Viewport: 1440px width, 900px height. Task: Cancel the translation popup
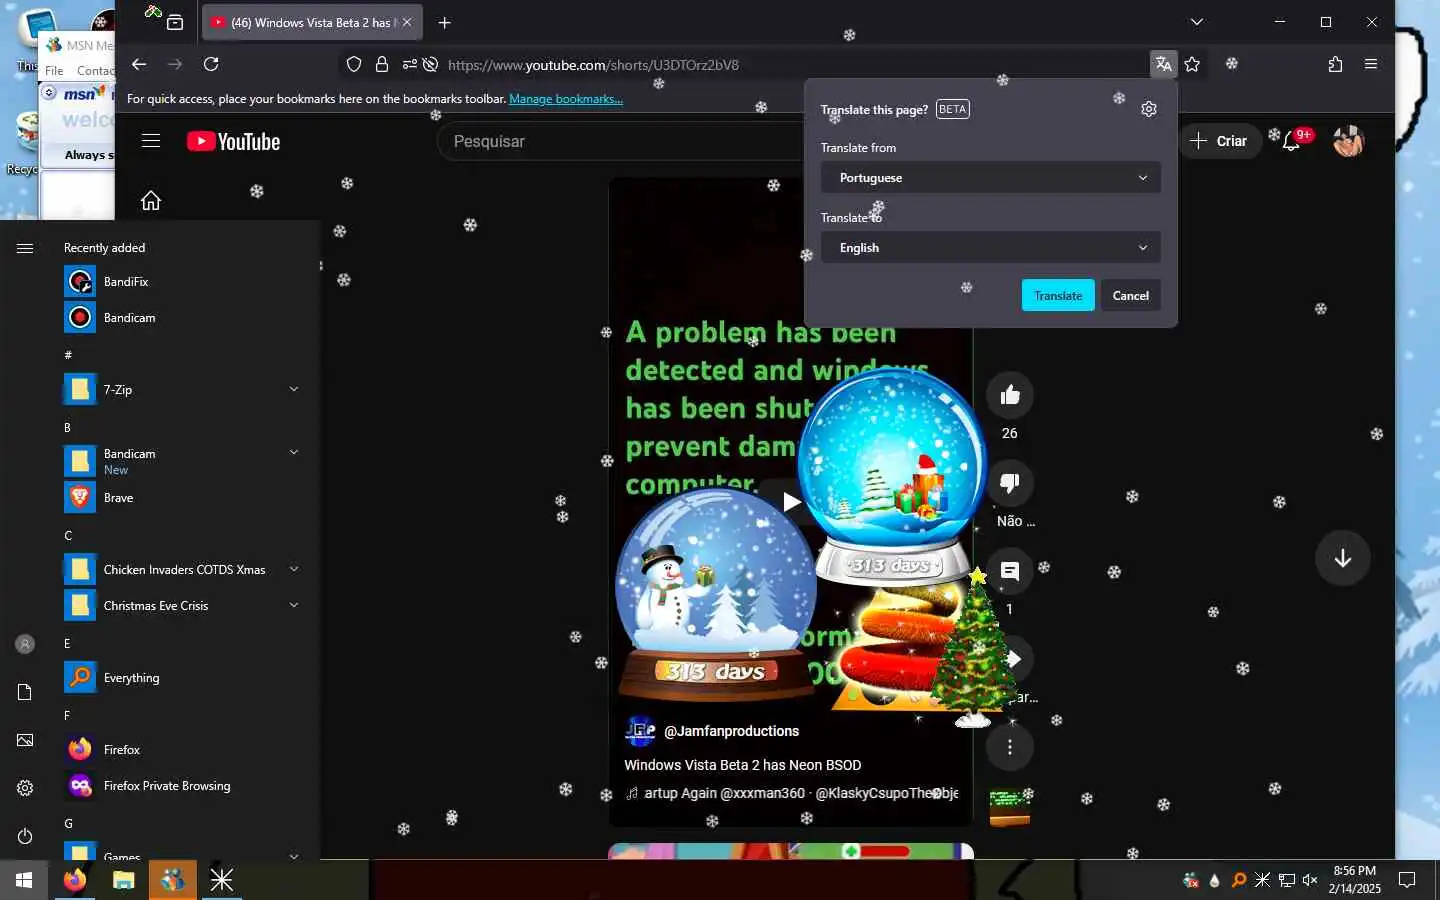(x=1131, y=295)
